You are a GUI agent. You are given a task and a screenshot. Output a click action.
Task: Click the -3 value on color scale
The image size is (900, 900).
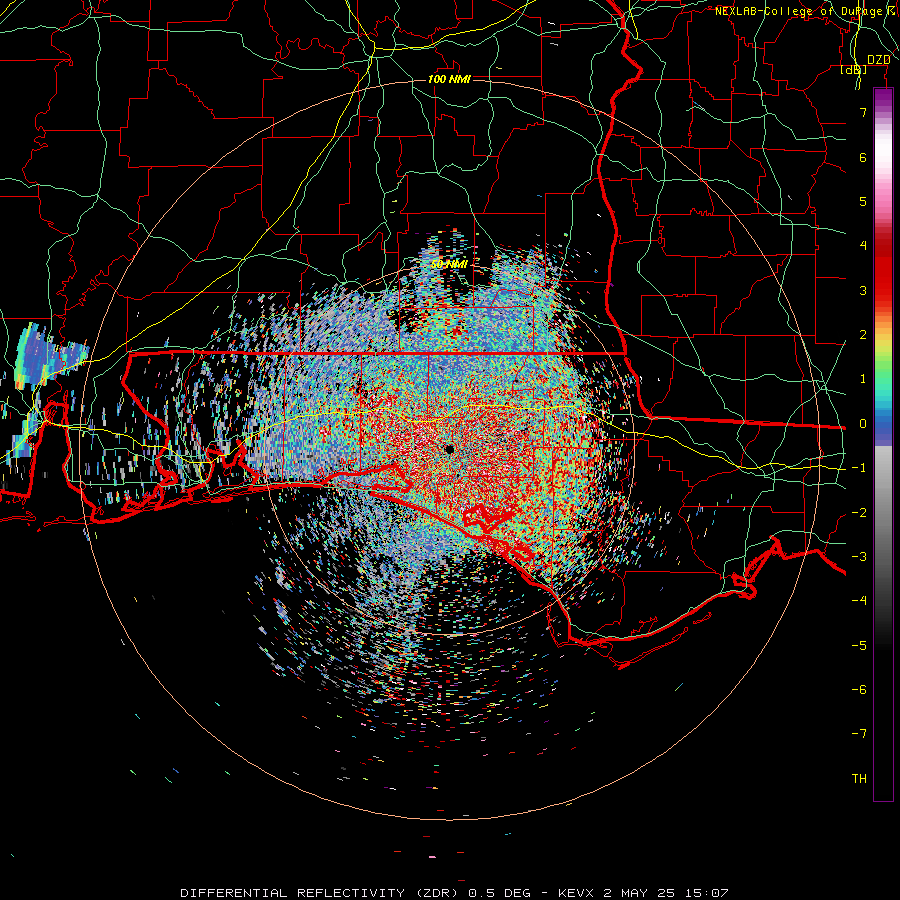[x=859, y=557]
